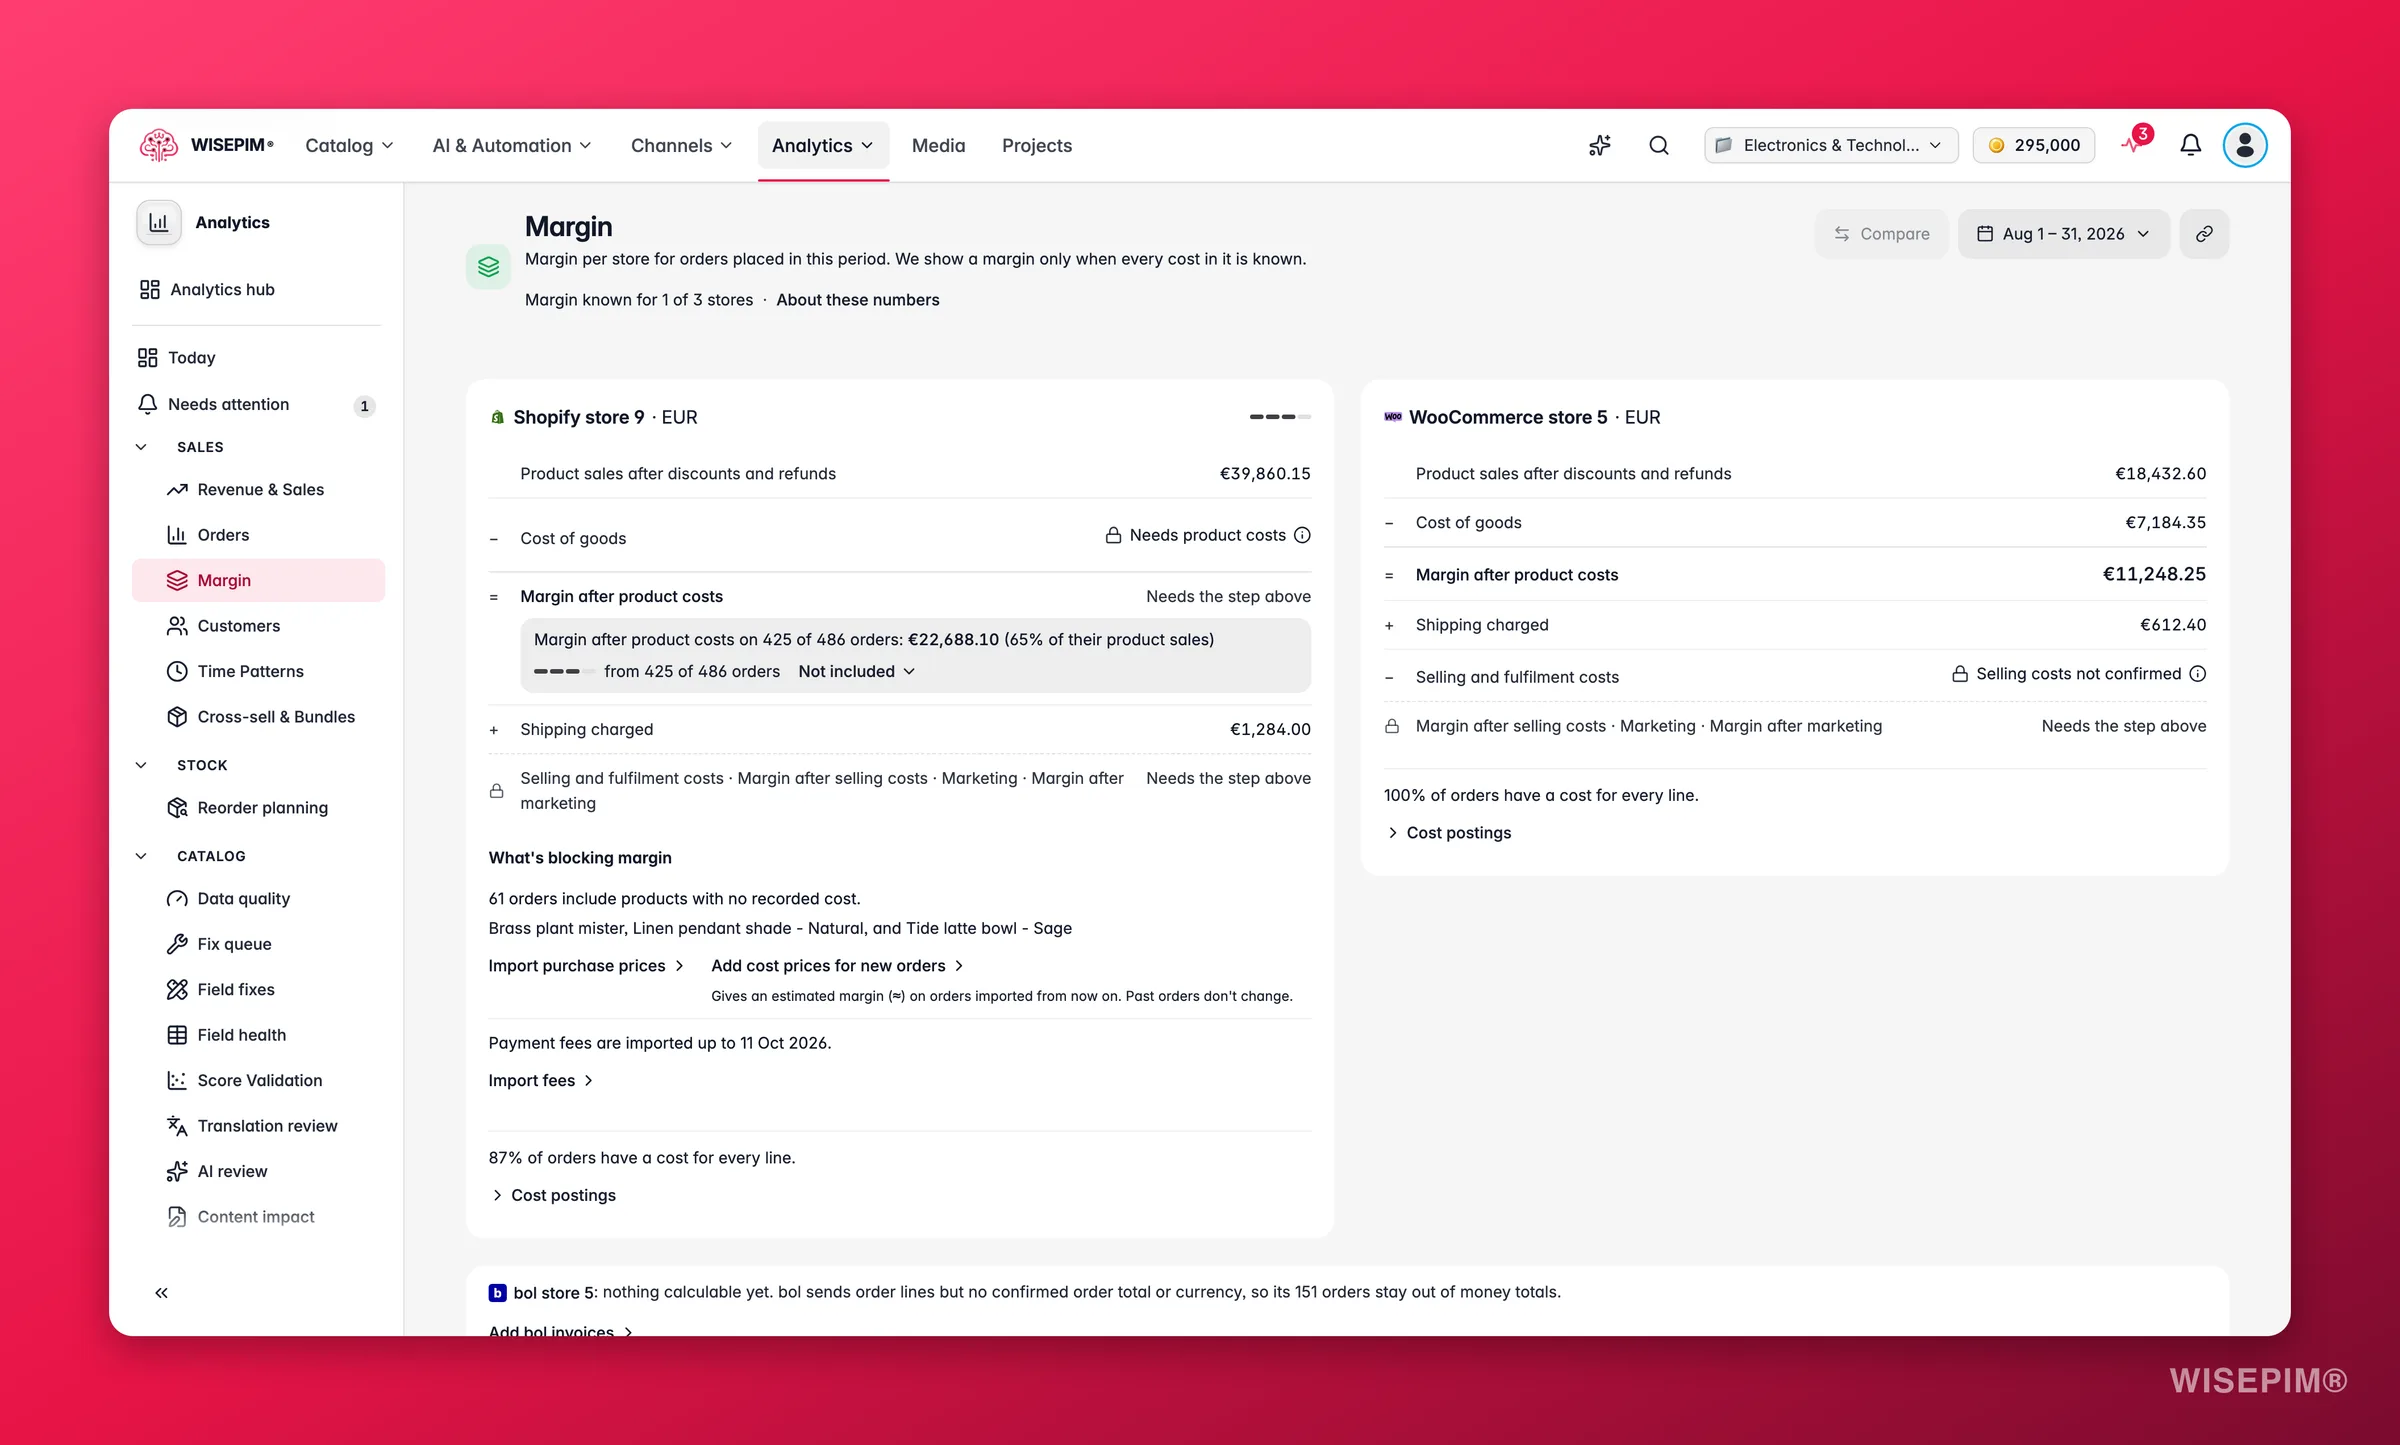Screen dimensions: 2400x1445
Task: Click the green Margin layers icon beside the title
Action: 488,266
